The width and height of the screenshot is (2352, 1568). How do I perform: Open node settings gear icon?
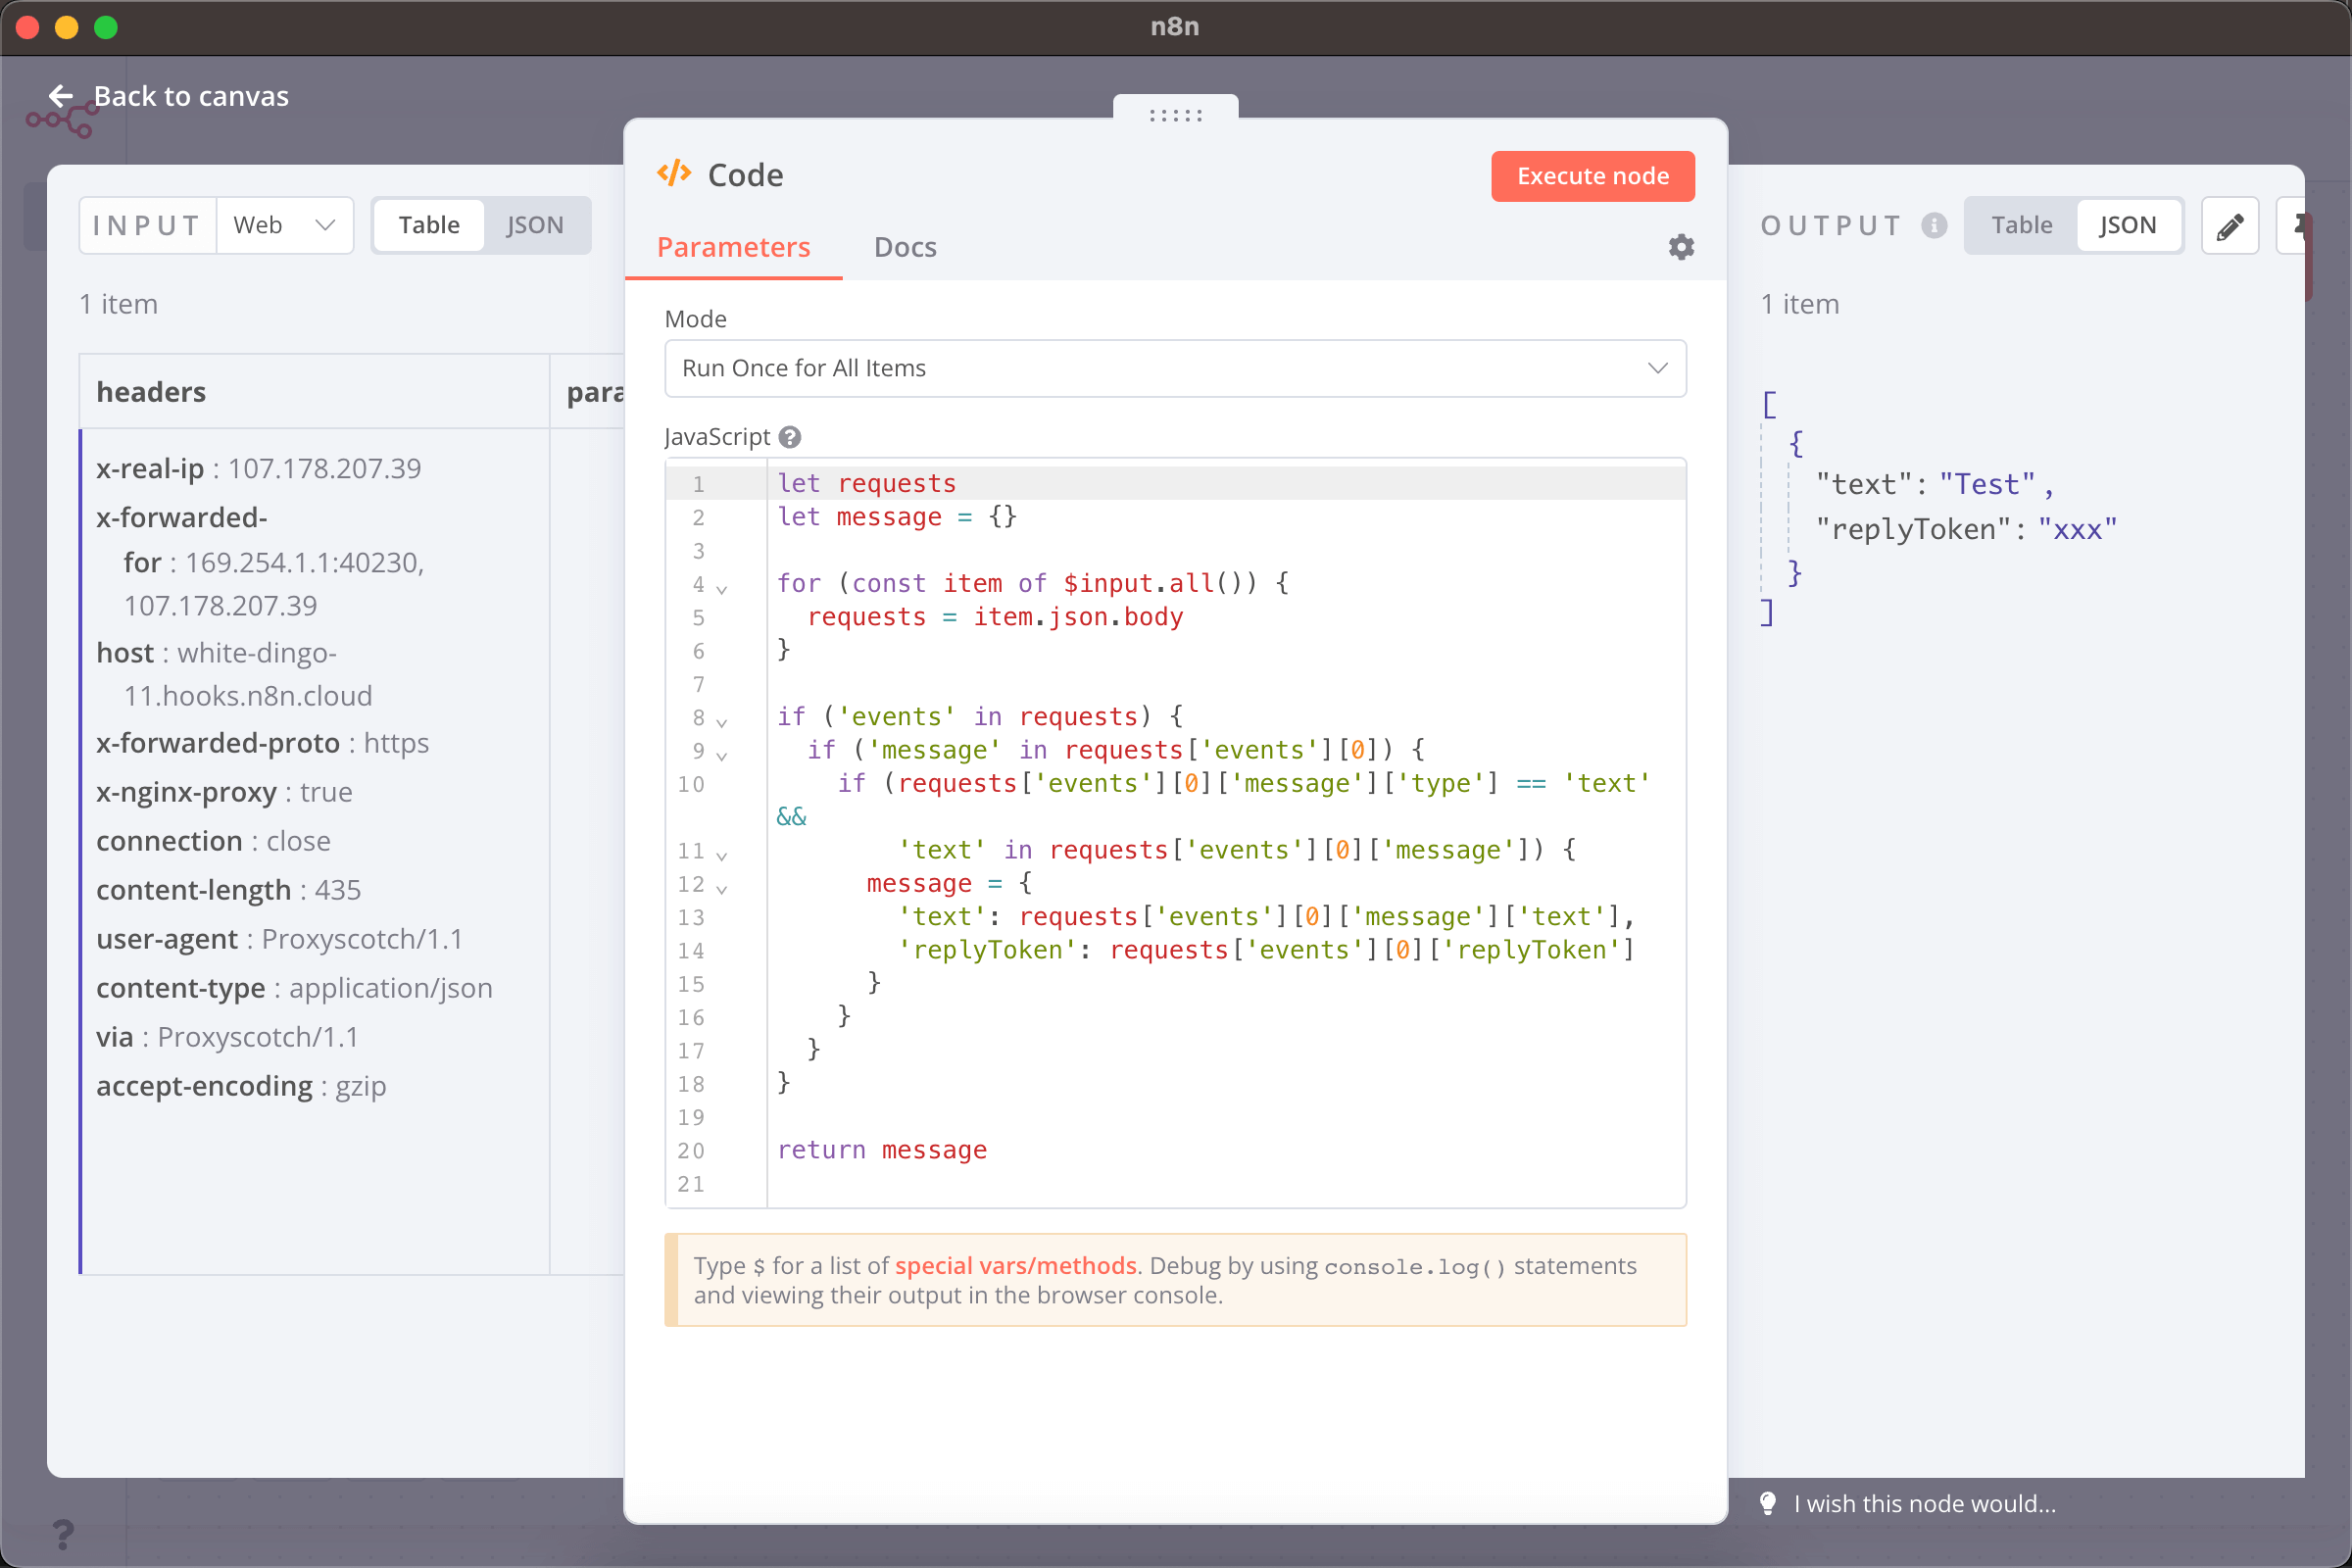1681,247
